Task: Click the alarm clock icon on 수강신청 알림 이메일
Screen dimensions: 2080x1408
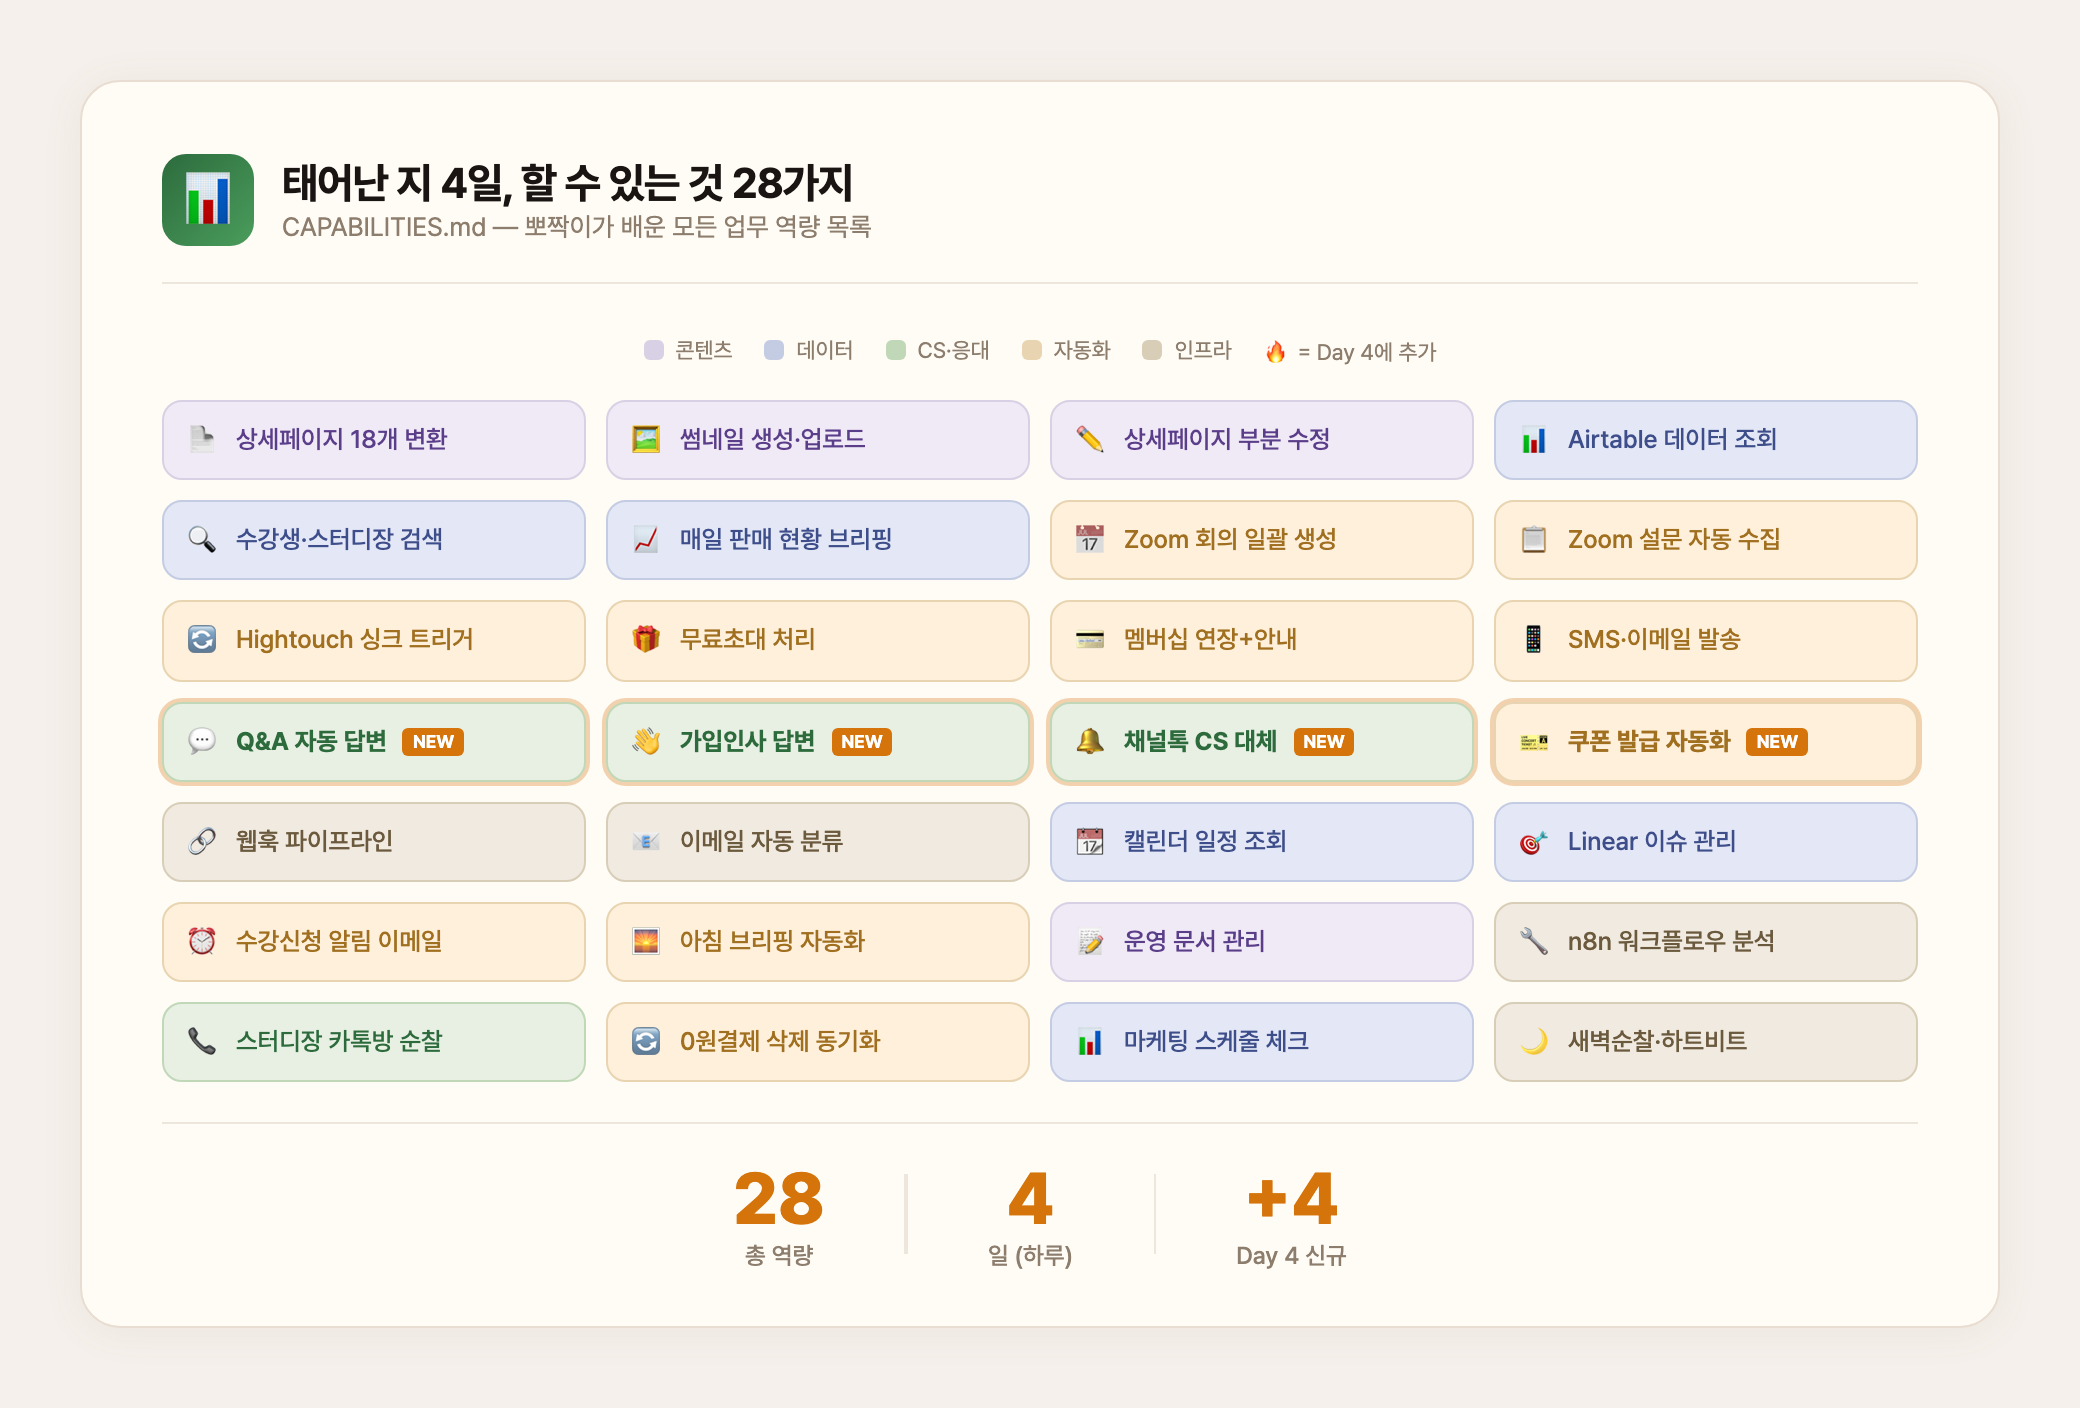Action: point(203,941)
